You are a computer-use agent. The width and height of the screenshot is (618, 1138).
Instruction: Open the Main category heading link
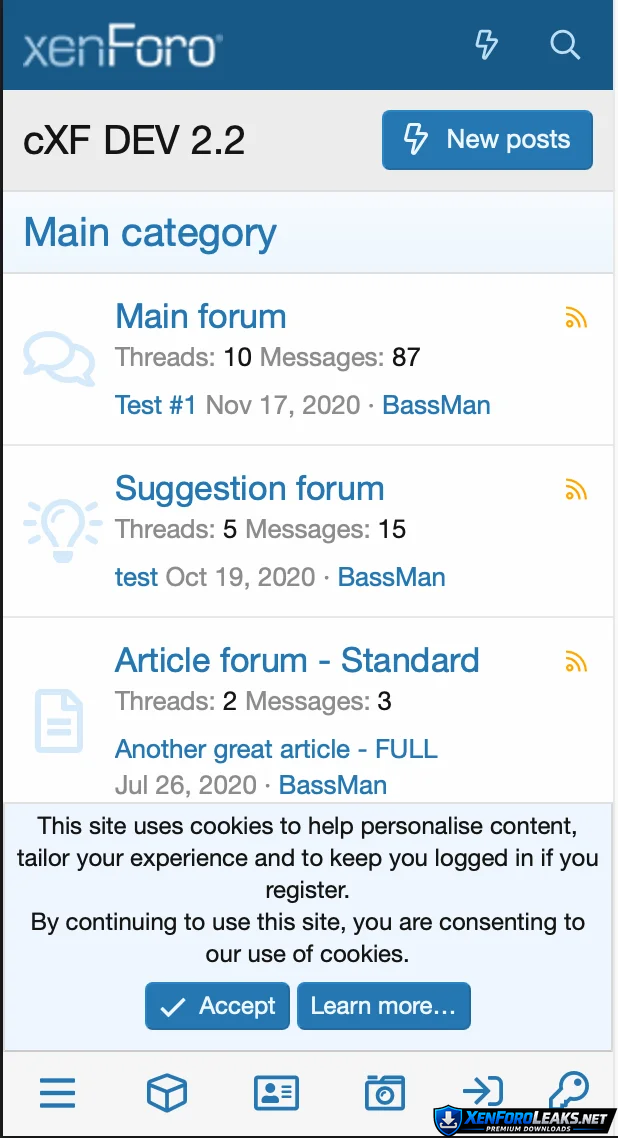[150, 233]
